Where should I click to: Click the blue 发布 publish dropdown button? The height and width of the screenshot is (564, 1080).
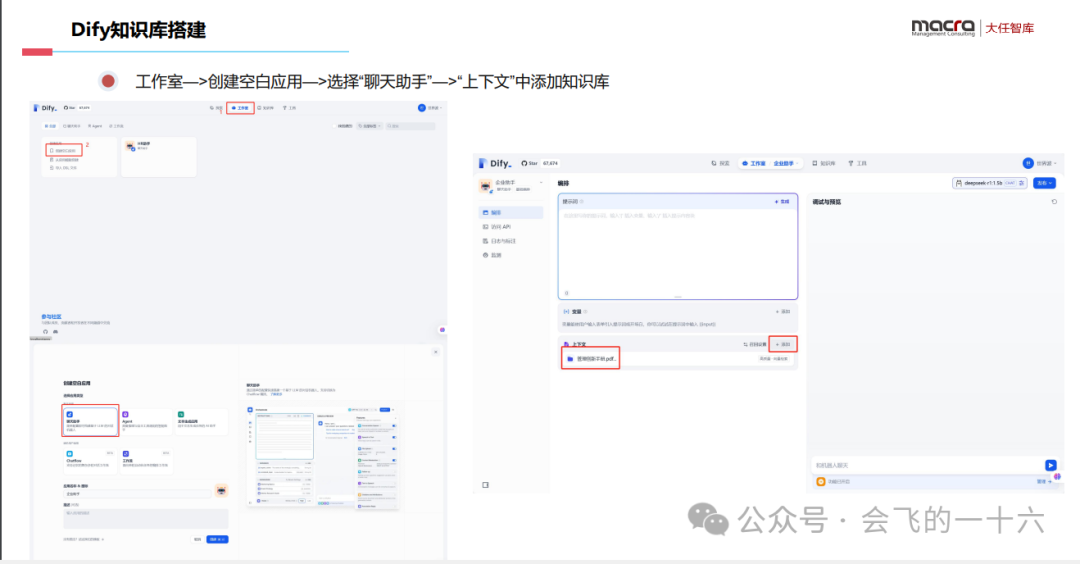[1044, 183]
